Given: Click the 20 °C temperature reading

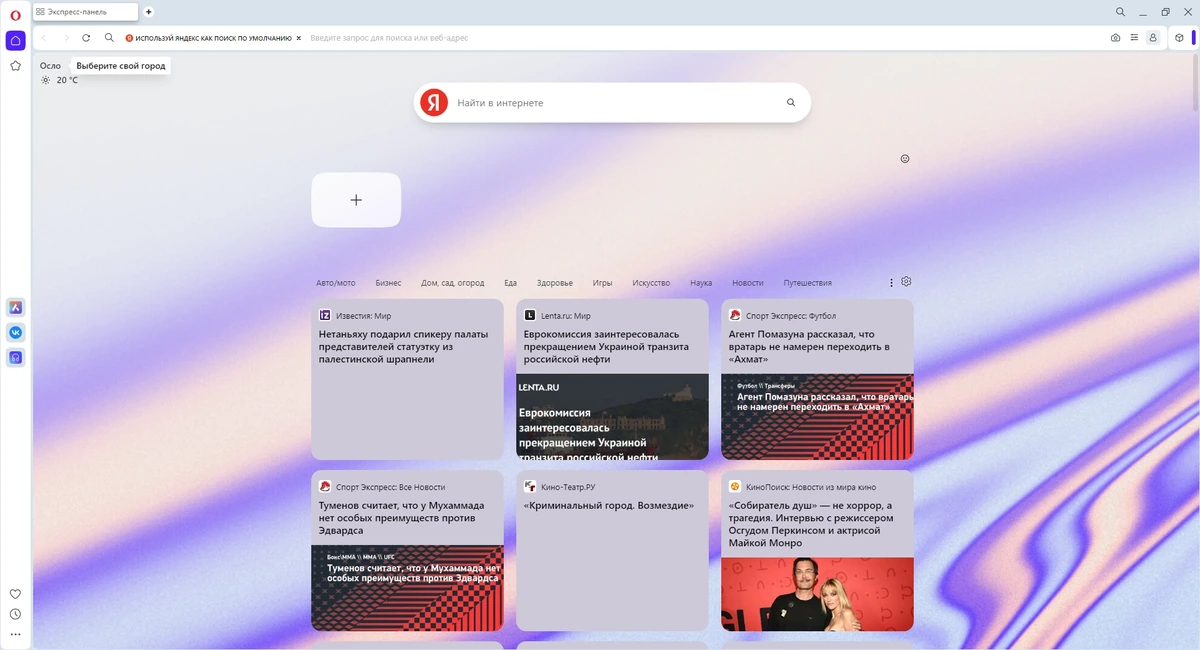Looking at the screenshot, I should click(x=67, y=80).
